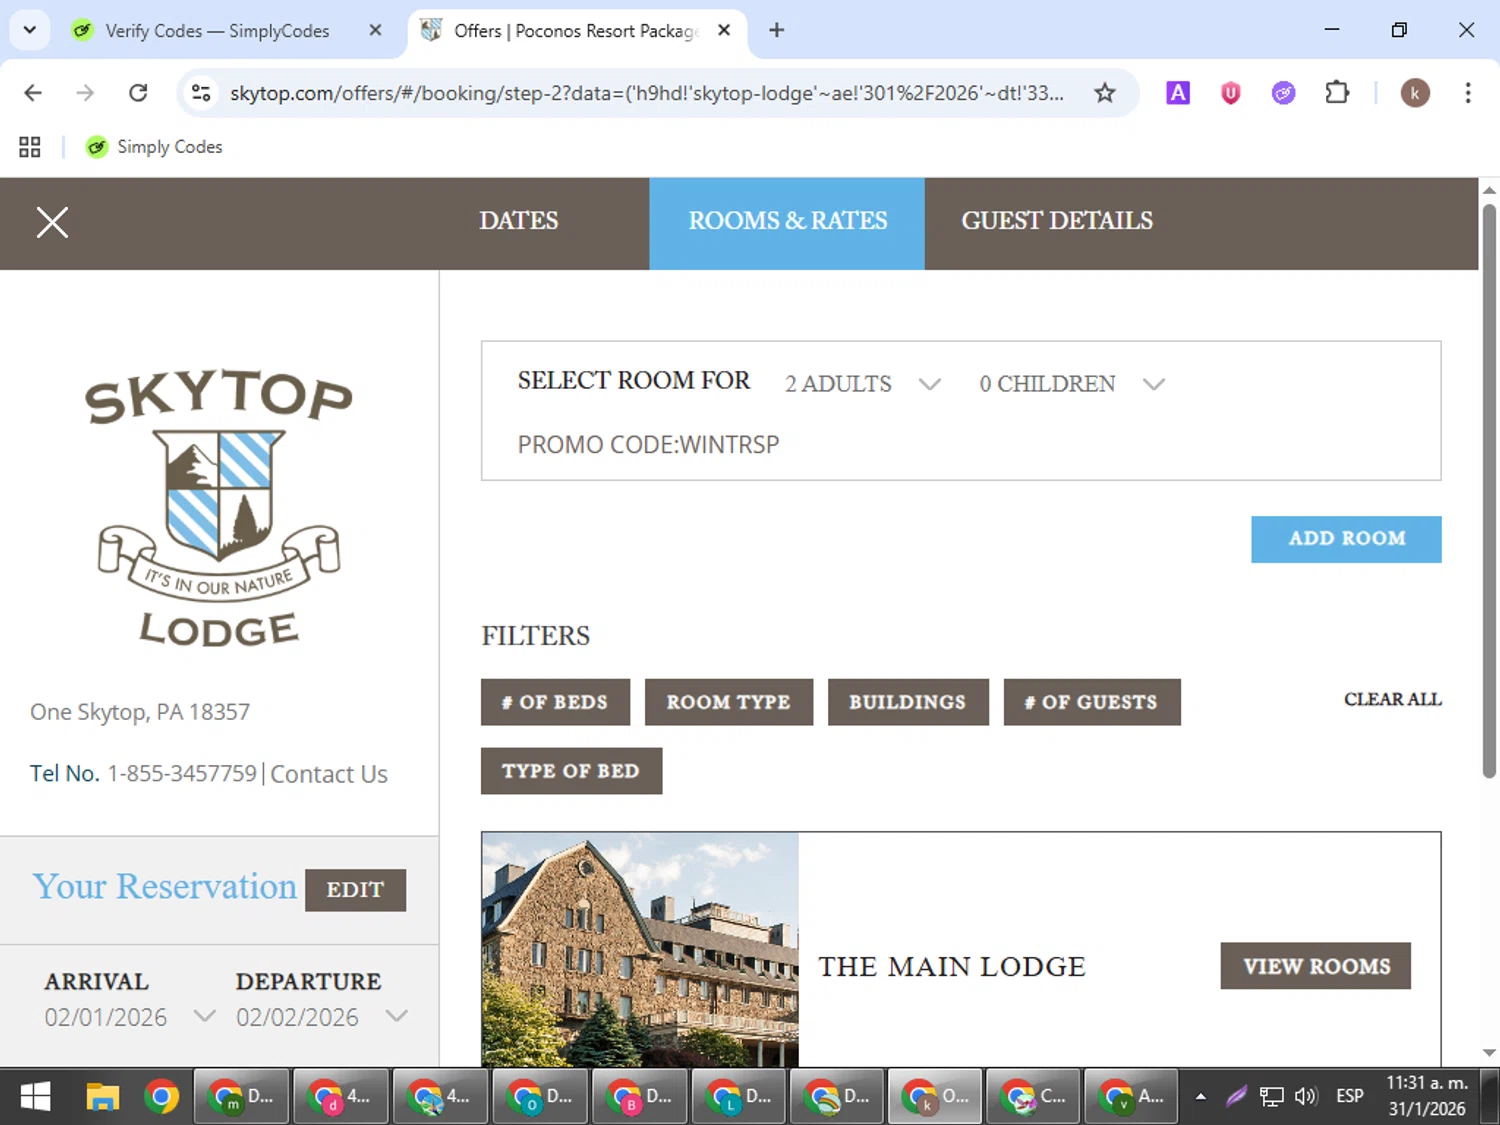Close the booking overlay with the X icon
1500x1125 pixels.
pyautogui.click(x=52, y=222)
